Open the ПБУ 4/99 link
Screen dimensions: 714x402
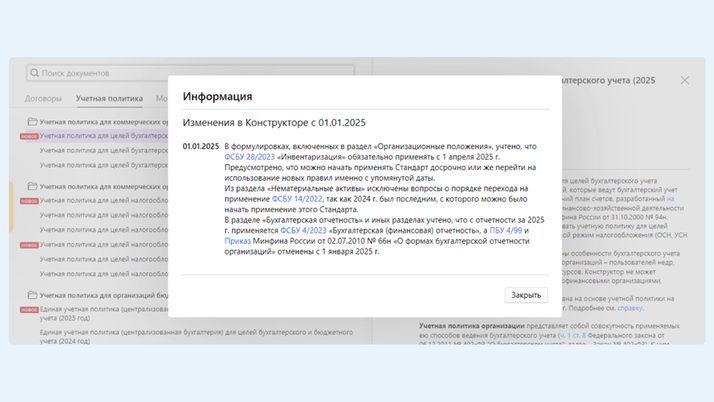[x=505, y=230]
